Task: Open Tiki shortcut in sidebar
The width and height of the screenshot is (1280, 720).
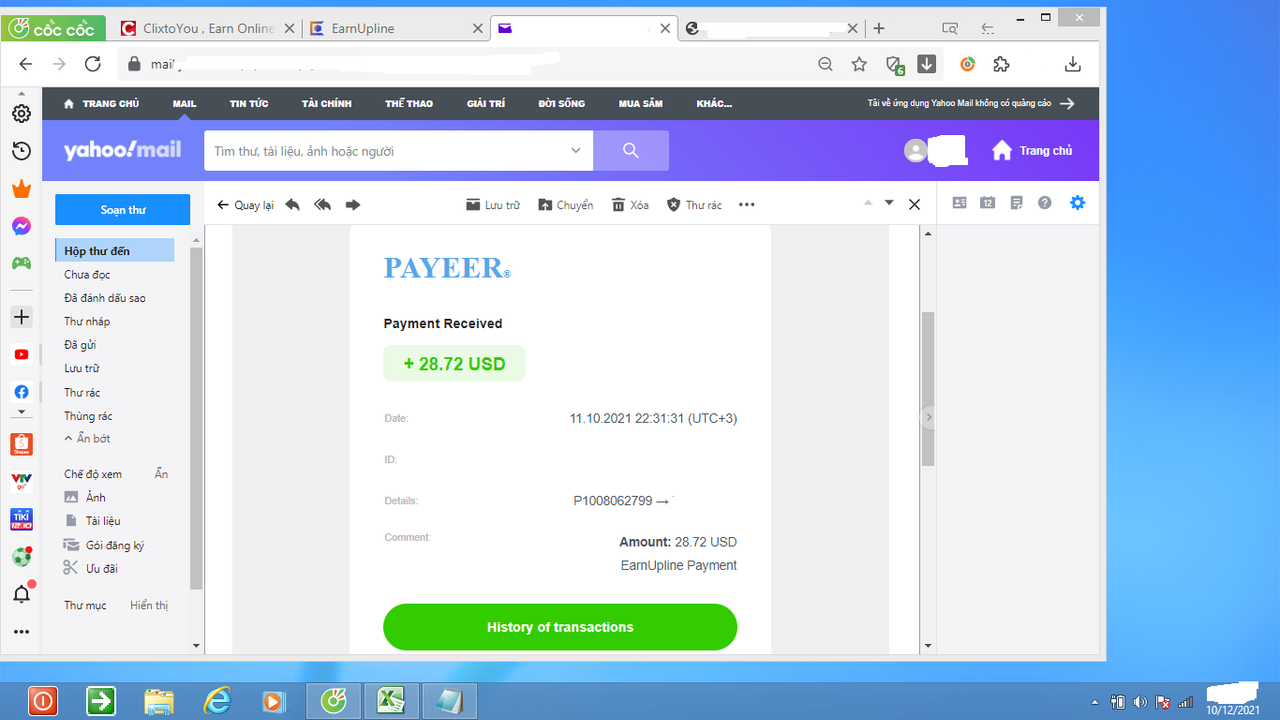Action: click(21, 519)
